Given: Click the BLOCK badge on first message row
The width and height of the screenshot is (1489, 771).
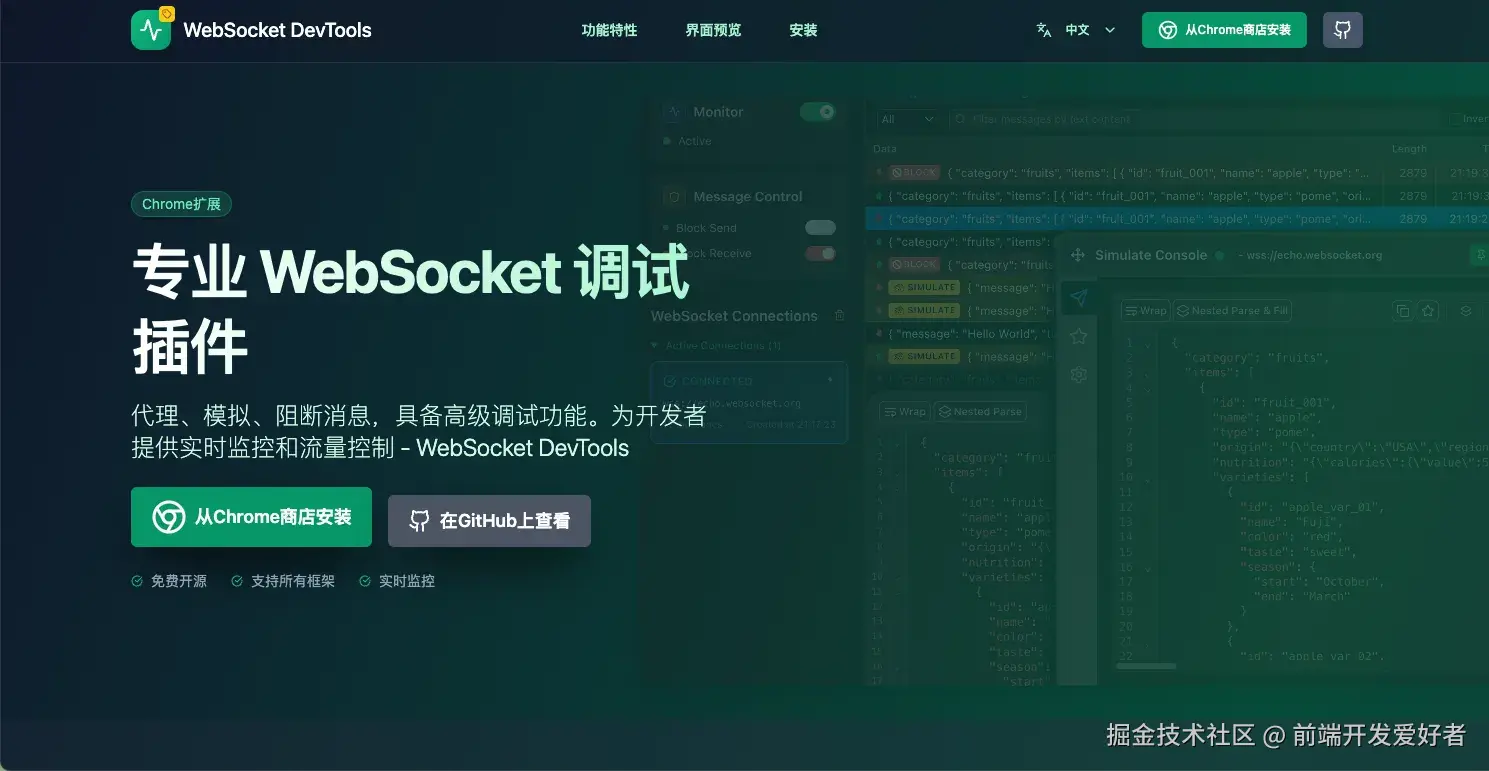Looking at the screenshot, I should click(914, 173).
